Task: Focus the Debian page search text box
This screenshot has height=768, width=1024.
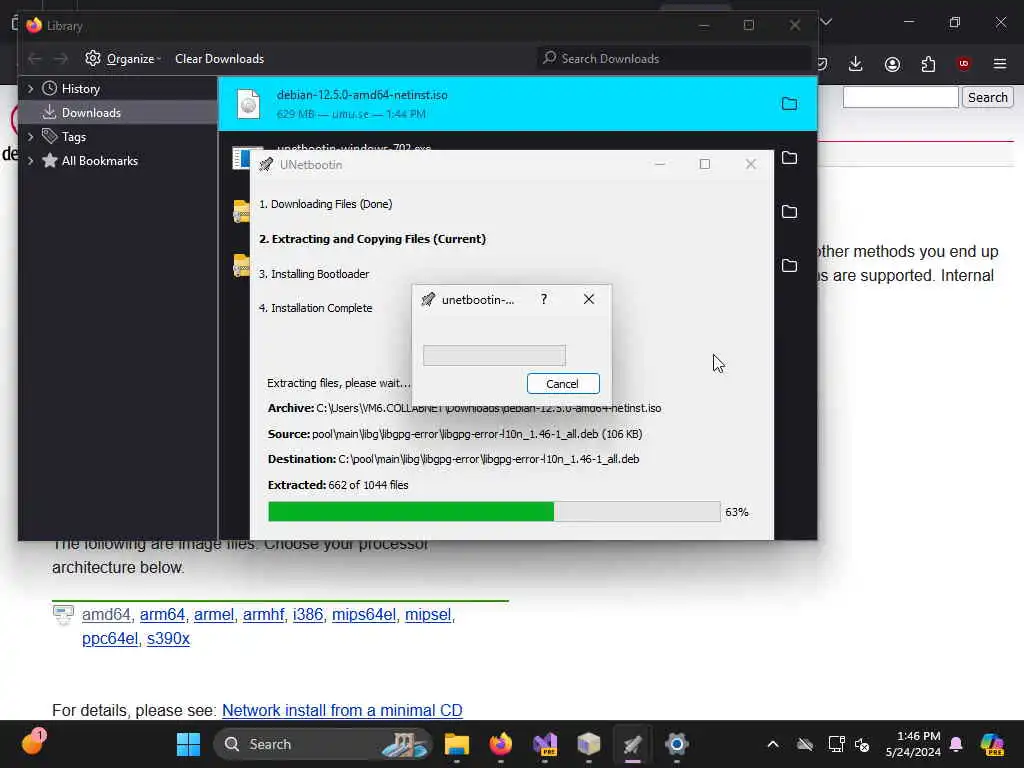Action: [901, 97]
